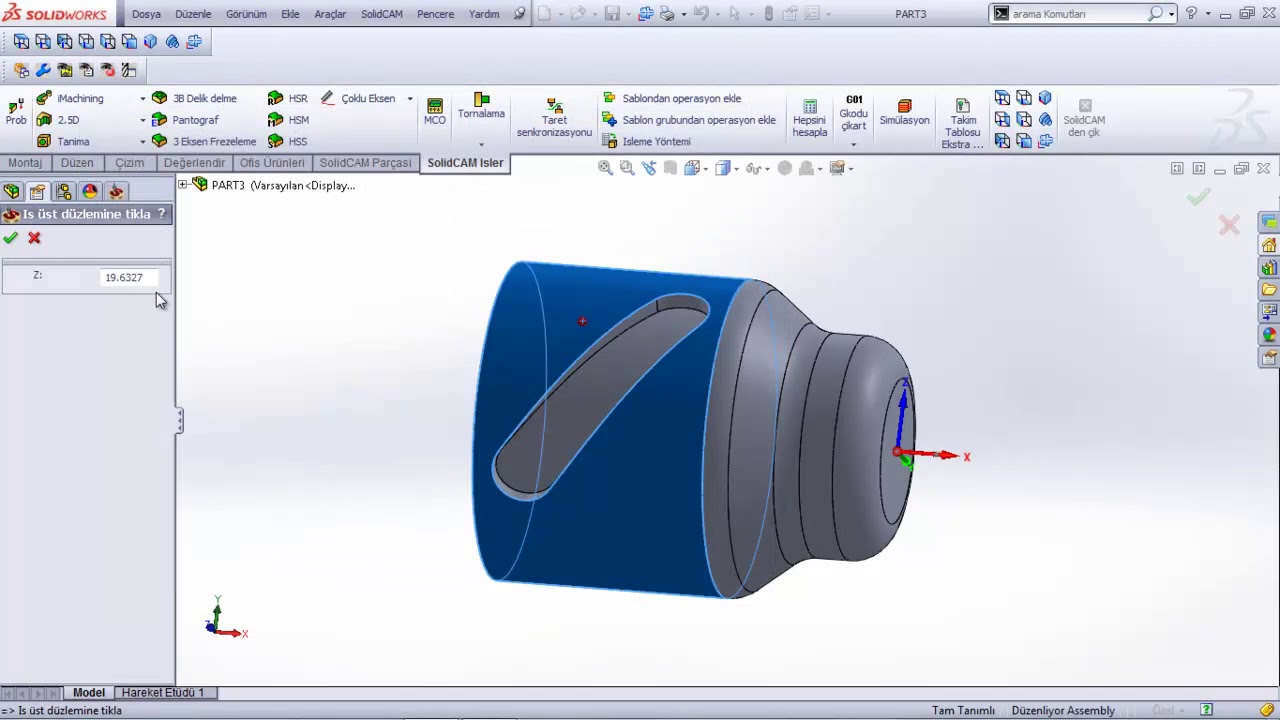
Task: Choose 3 Eksen Frezeleme operation
Action: (204, 141)
